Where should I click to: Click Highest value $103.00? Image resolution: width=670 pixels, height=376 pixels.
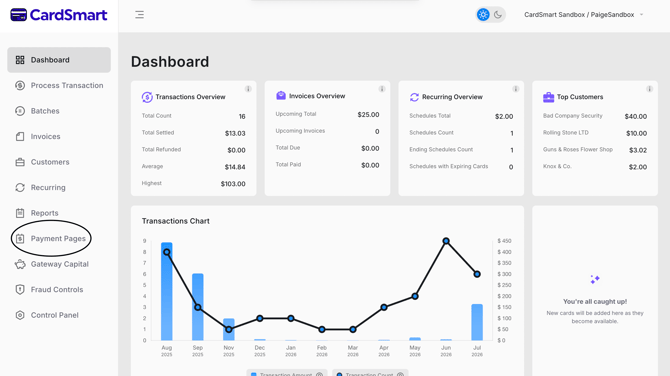[x=233, y=184]
